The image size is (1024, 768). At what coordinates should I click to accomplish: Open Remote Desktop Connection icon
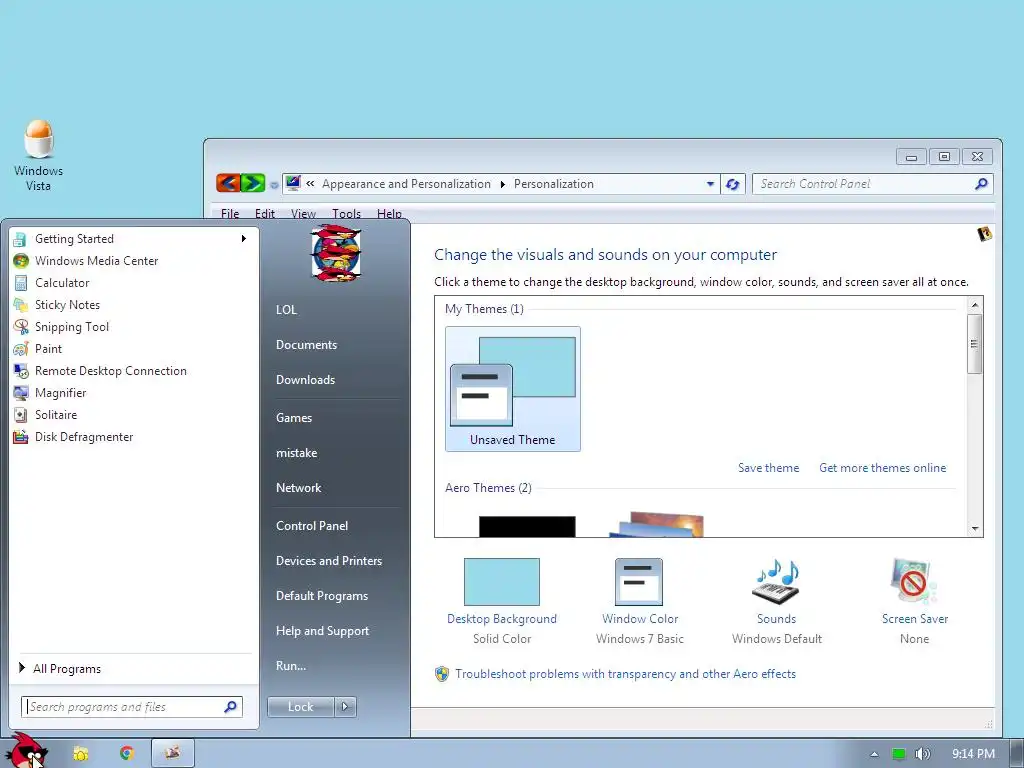[21, 371]
